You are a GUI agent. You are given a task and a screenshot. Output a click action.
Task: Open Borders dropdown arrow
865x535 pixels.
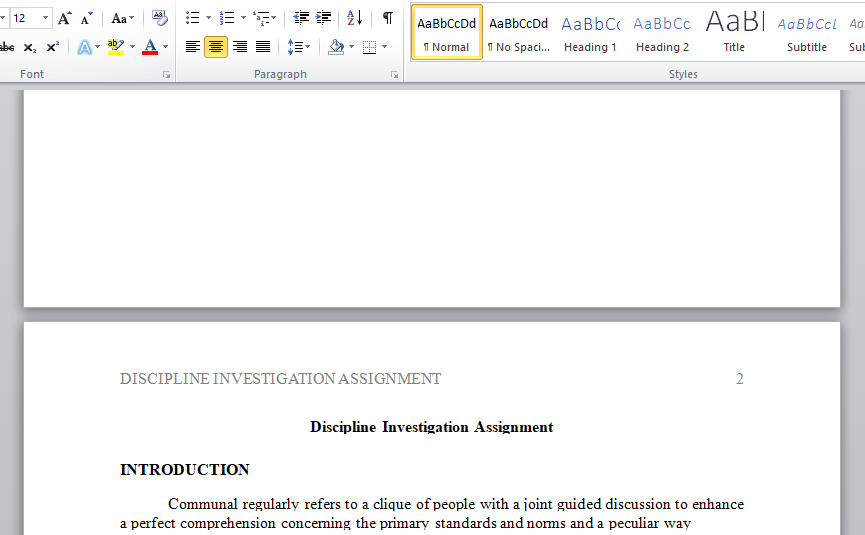pos(385,47)
